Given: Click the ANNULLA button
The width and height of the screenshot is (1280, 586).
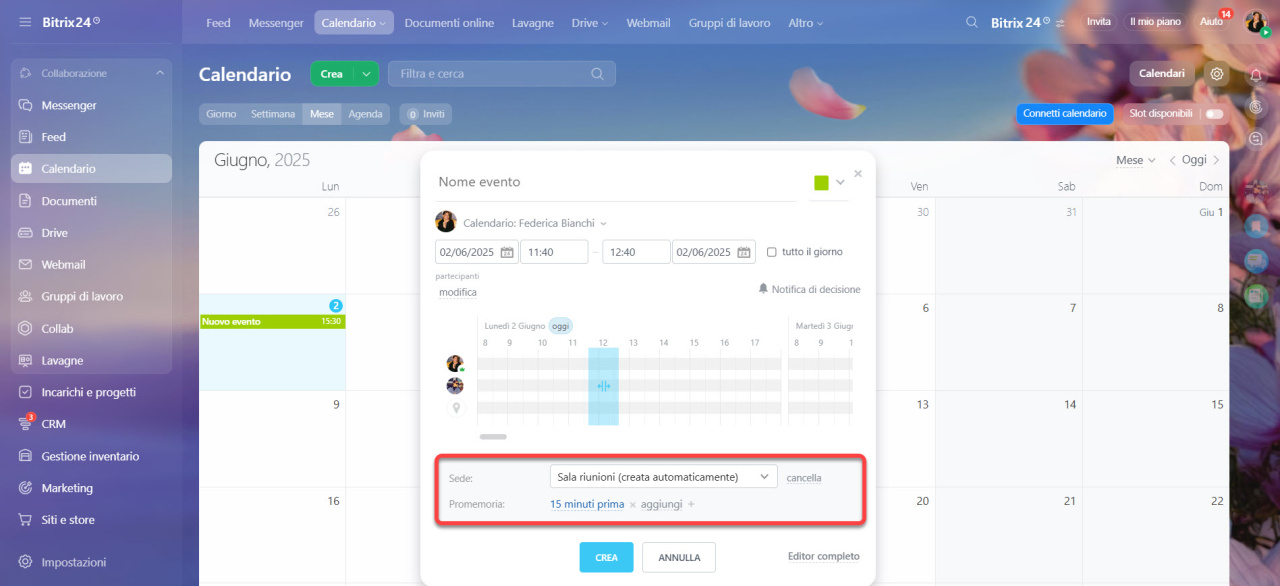Looking at the screenshot, I should (x=679, y=557).
